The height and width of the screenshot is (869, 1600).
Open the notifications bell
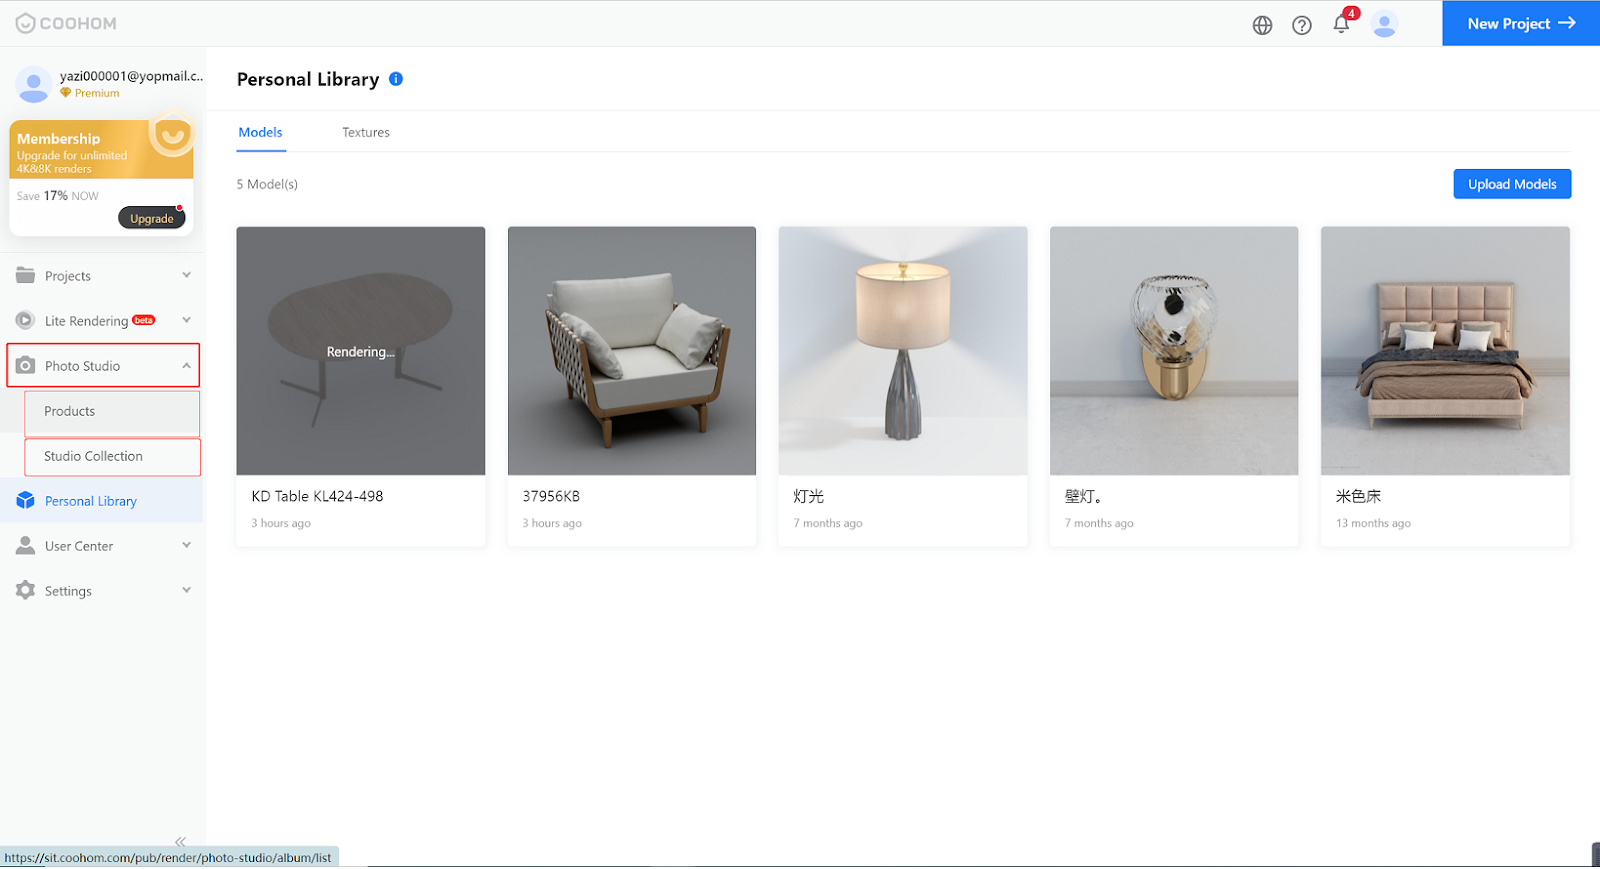(x=1341, y=24)
